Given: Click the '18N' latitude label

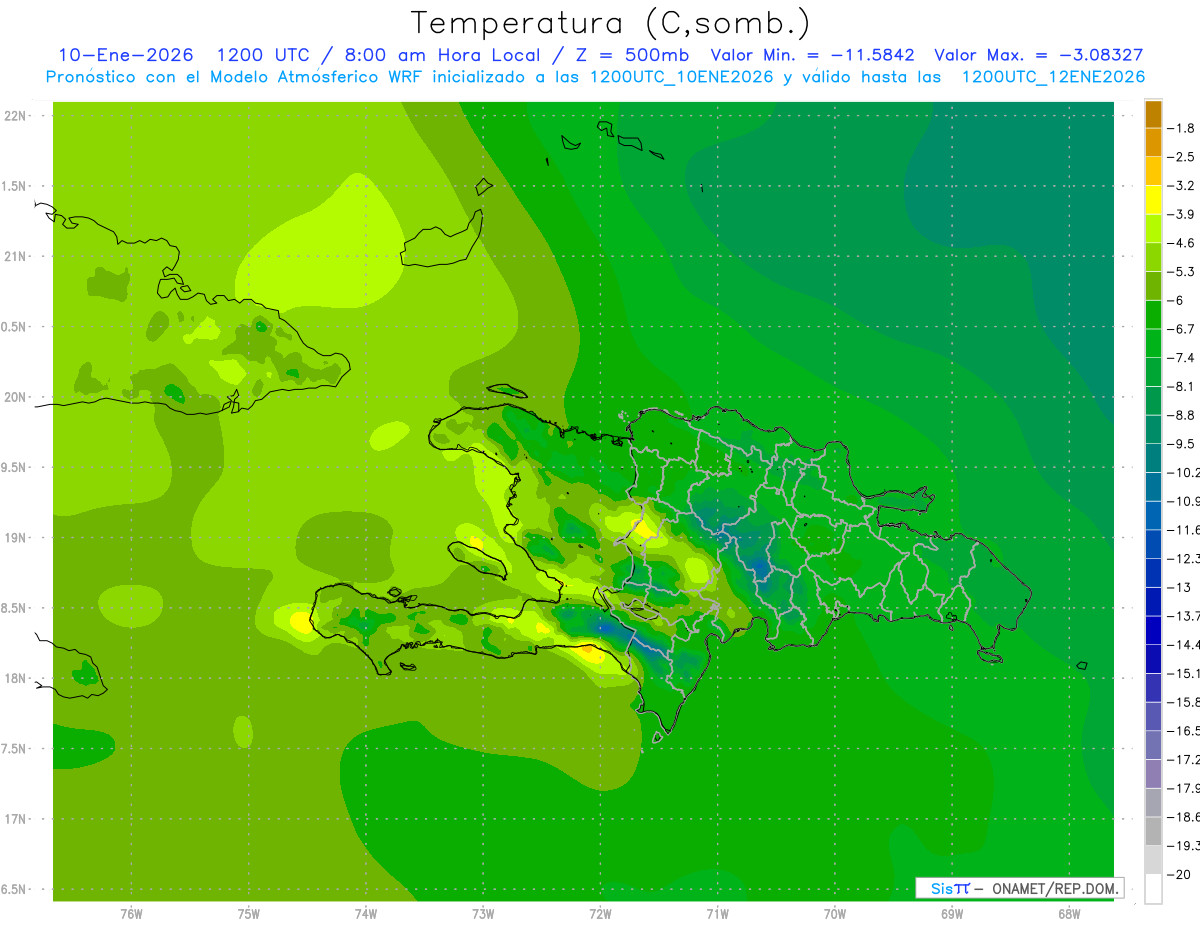Looking at the screenshot, I should coord(15,679).
